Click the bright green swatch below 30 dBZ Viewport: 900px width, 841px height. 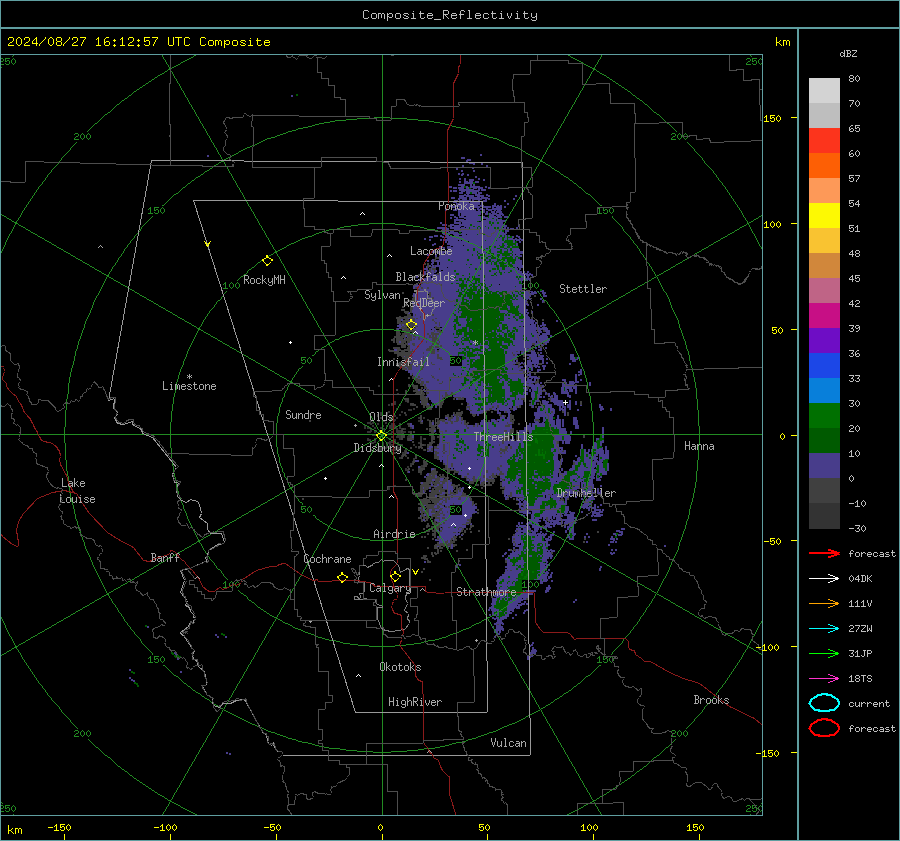(x=824, y=416)
